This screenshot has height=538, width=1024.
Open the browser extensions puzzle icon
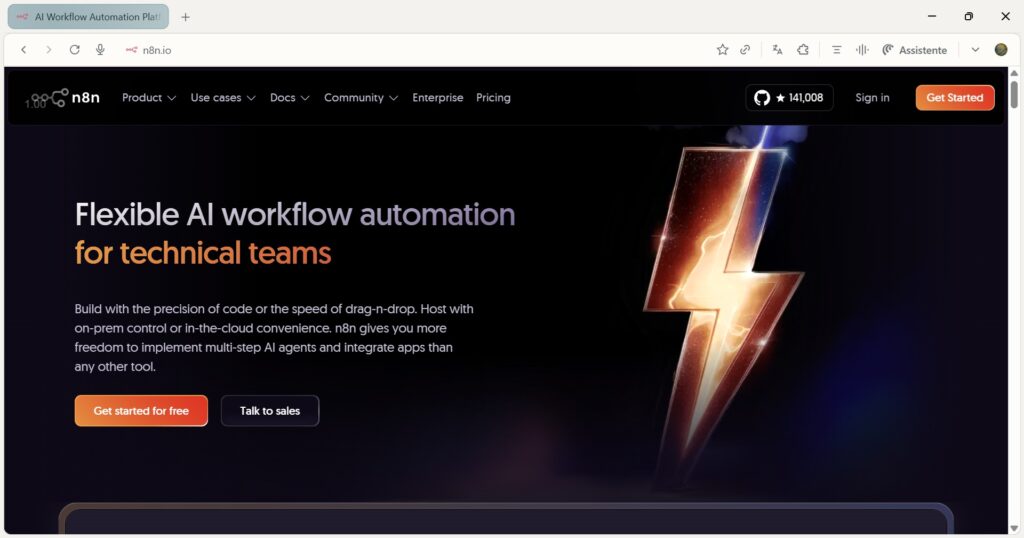coord(803,50)
